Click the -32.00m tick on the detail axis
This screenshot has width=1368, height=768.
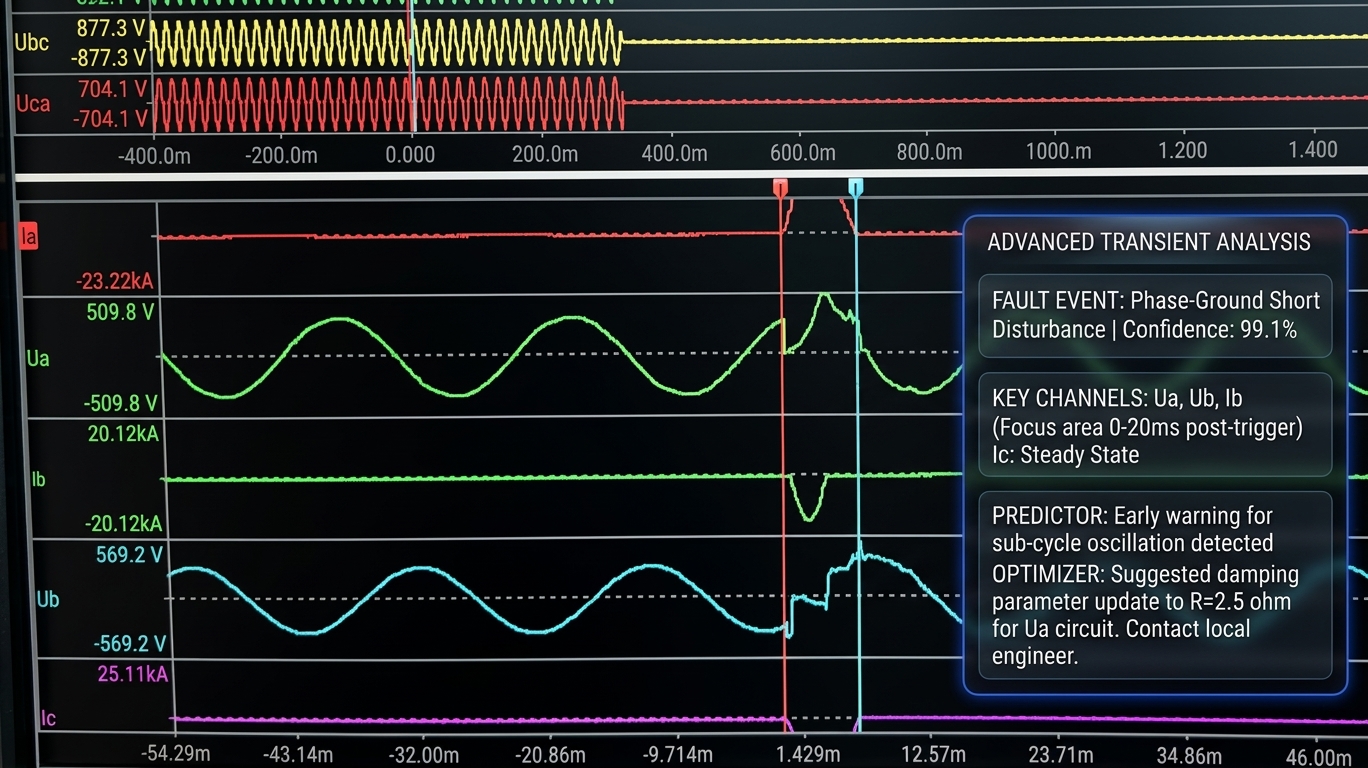point(422,754)
